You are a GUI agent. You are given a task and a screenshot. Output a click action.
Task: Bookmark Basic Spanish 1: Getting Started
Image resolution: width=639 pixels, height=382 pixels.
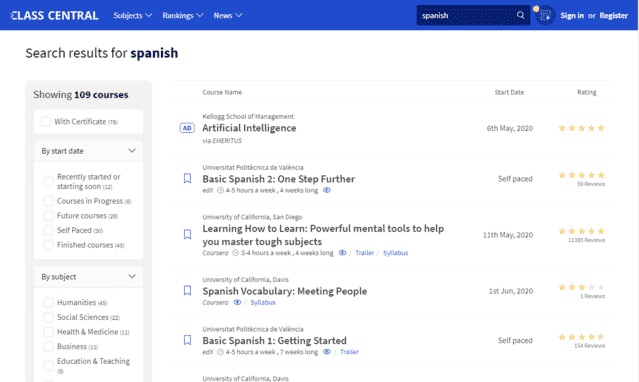tap(187, 340)
